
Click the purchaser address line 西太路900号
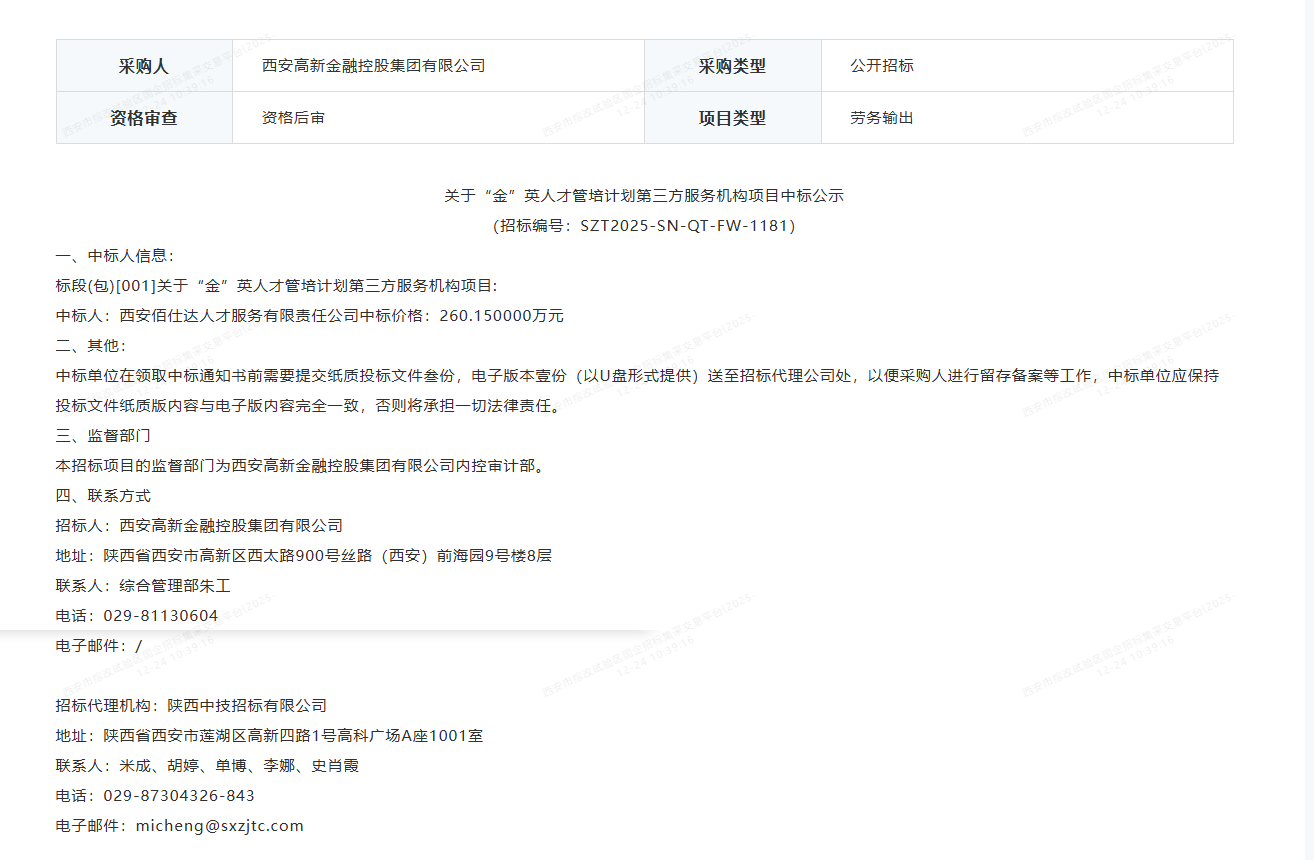pyautogui.click(x=304, y=556)
